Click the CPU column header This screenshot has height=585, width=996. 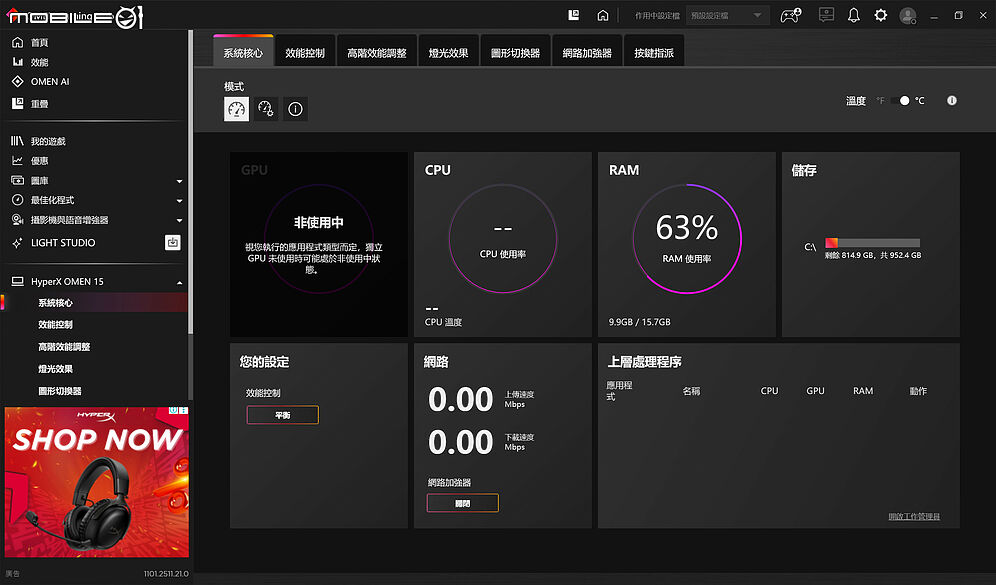769,391
